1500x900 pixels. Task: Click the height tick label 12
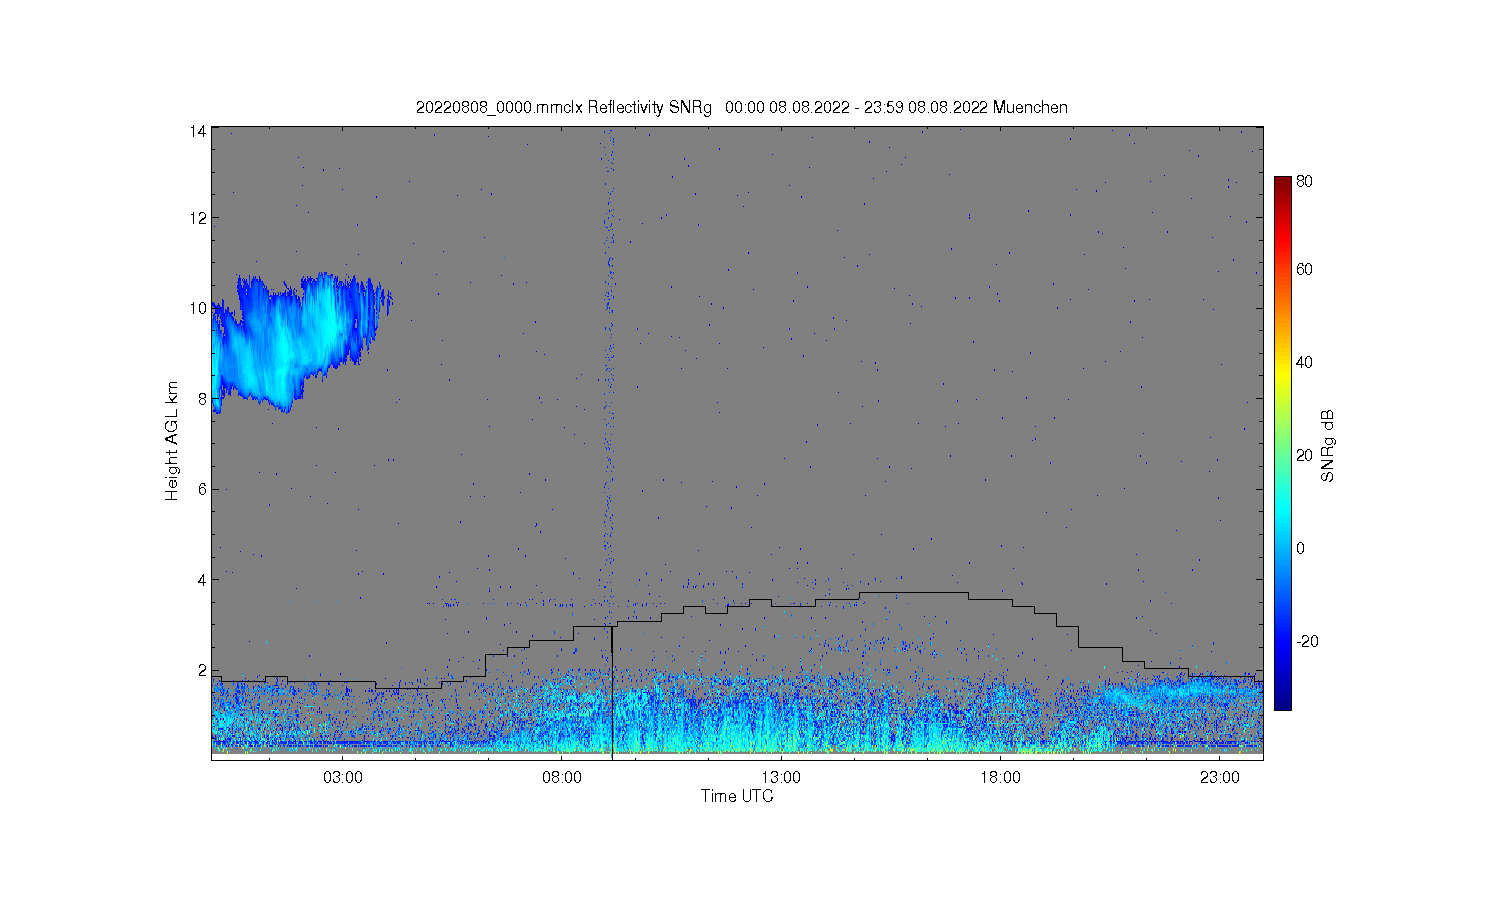(x=199, y=218)
